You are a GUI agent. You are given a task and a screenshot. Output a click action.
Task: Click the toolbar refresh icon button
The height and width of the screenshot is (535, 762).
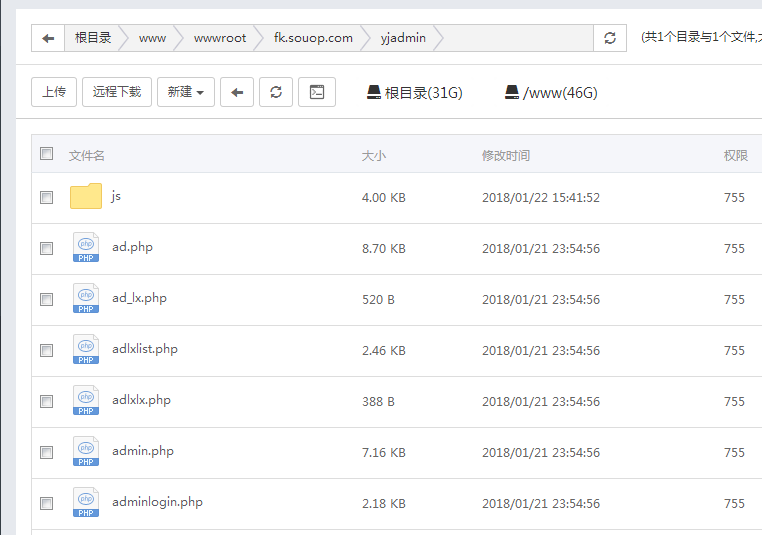[276, 92]
